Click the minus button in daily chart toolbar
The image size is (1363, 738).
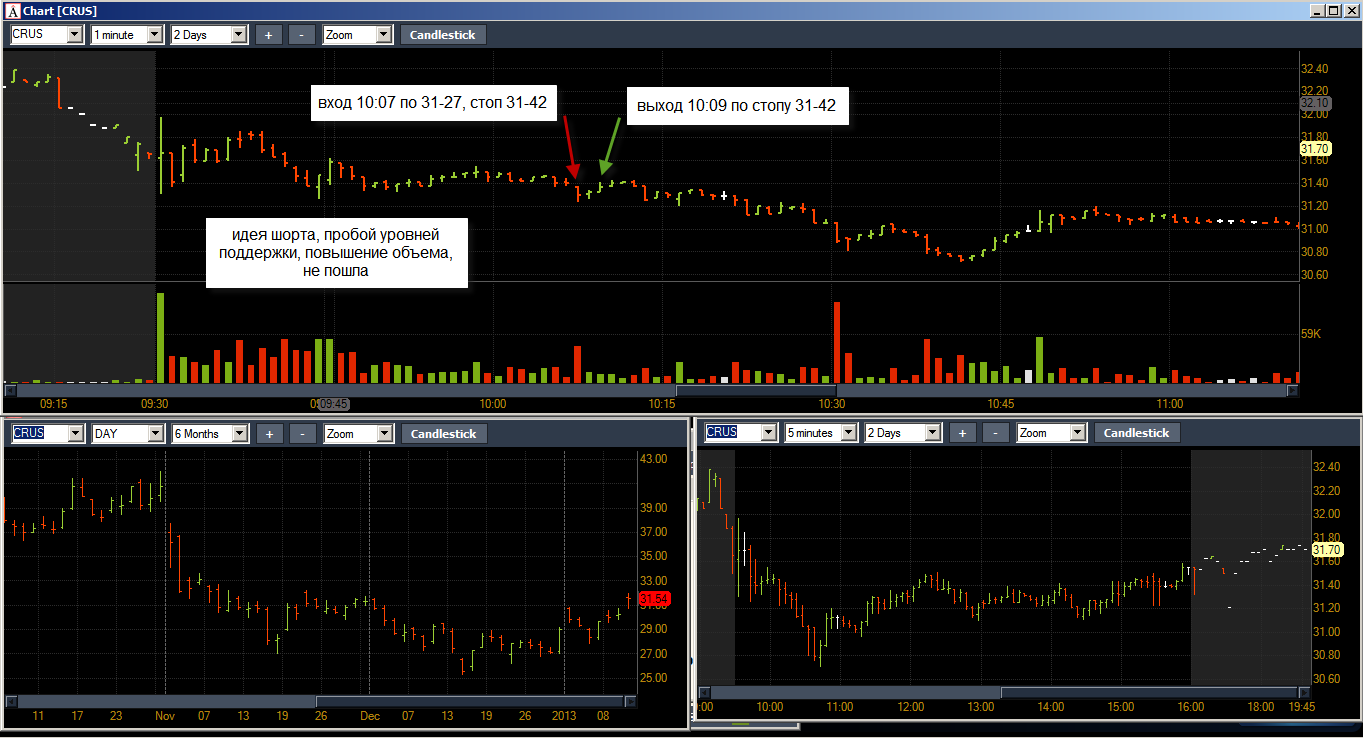tap(302, 434)
